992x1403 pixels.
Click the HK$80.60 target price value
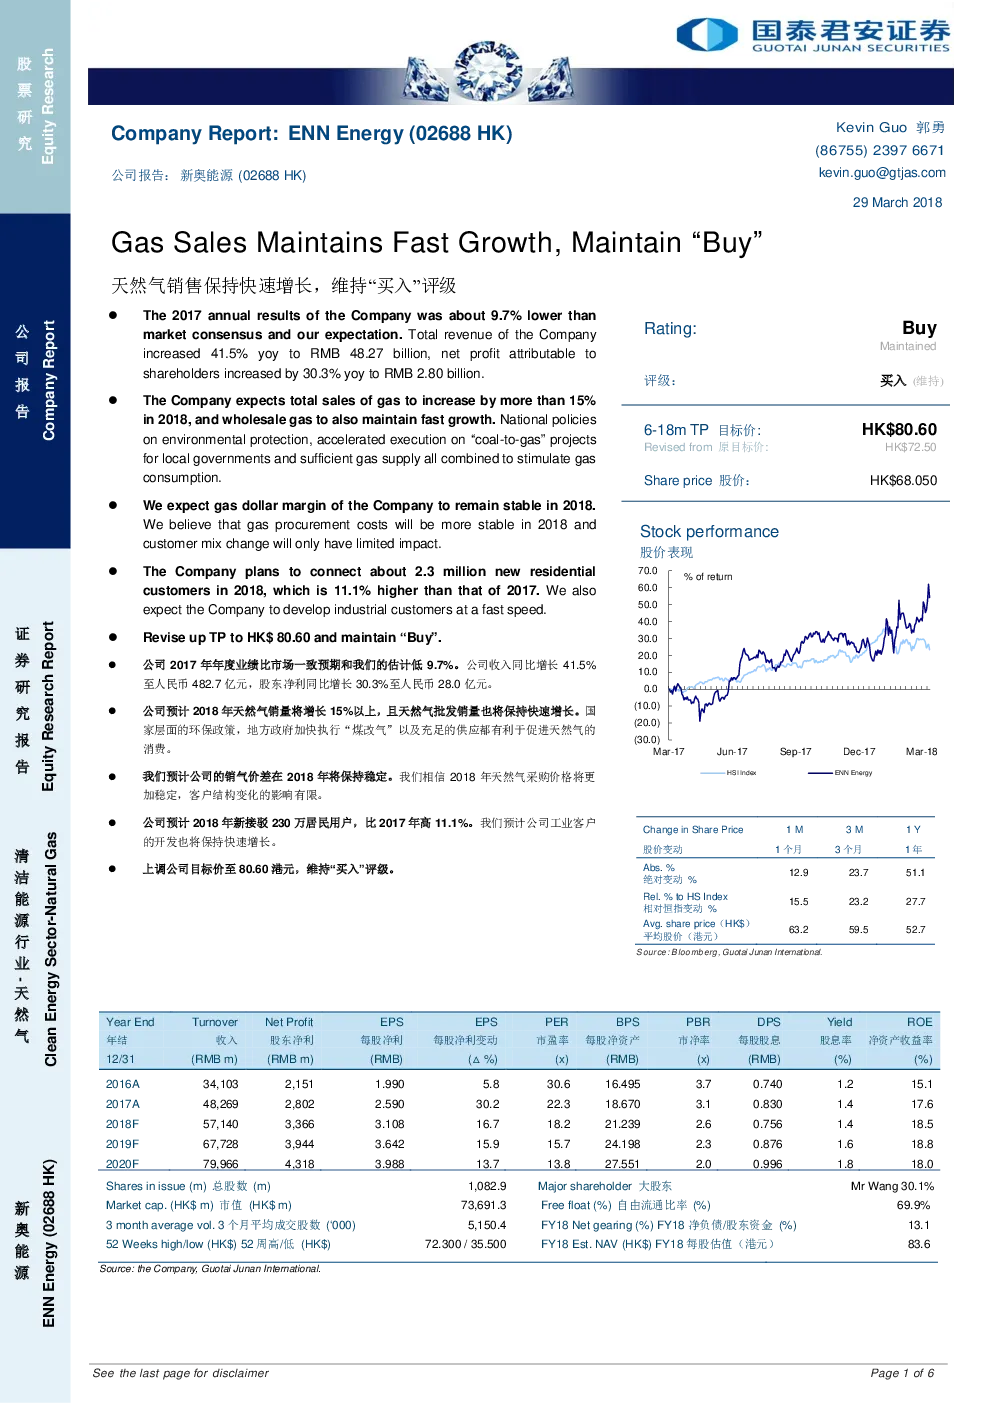[899, 429]
